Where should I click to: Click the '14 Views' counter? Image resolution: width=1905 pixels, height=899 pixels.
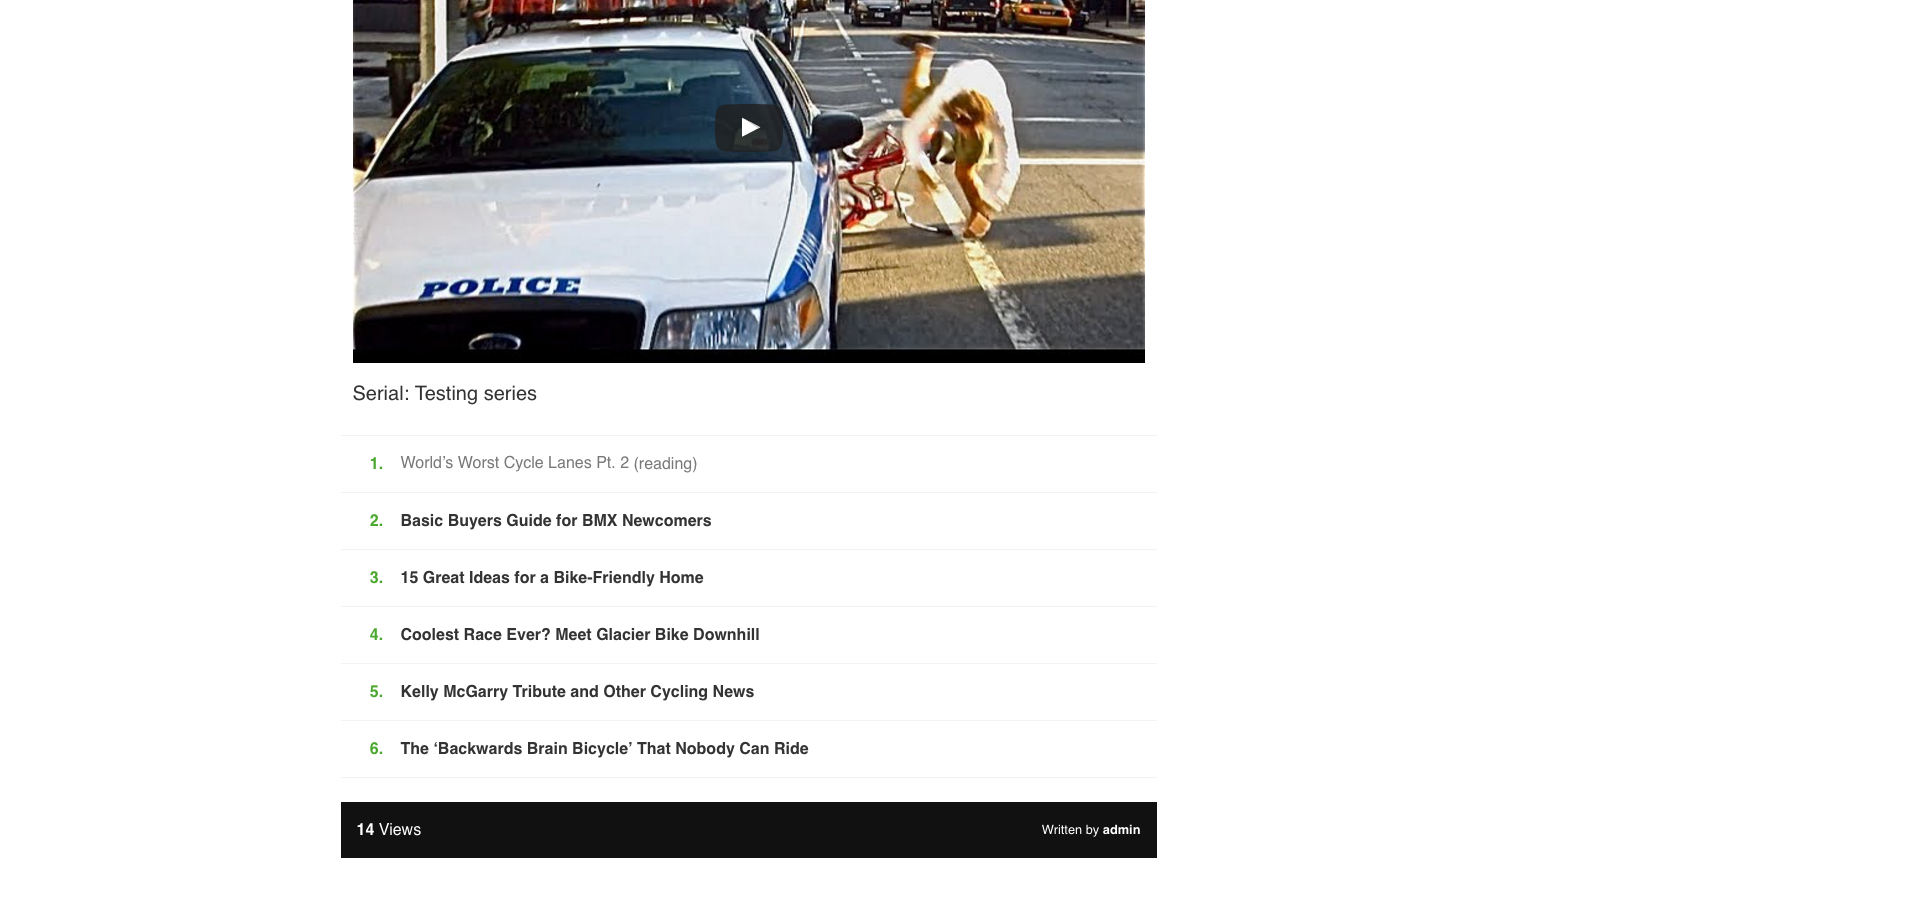pos(389,830)
